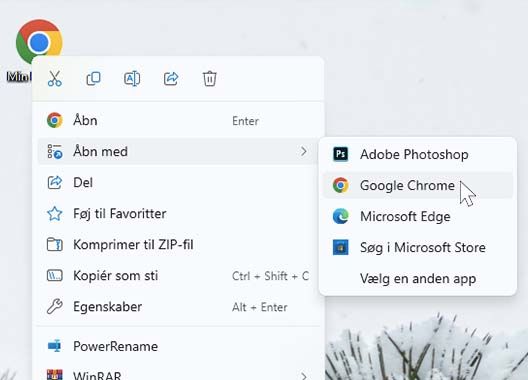Expand the WinRAR chevron arrow
Image resolution: width=528 pixels, height=380 pixels.
303,375
